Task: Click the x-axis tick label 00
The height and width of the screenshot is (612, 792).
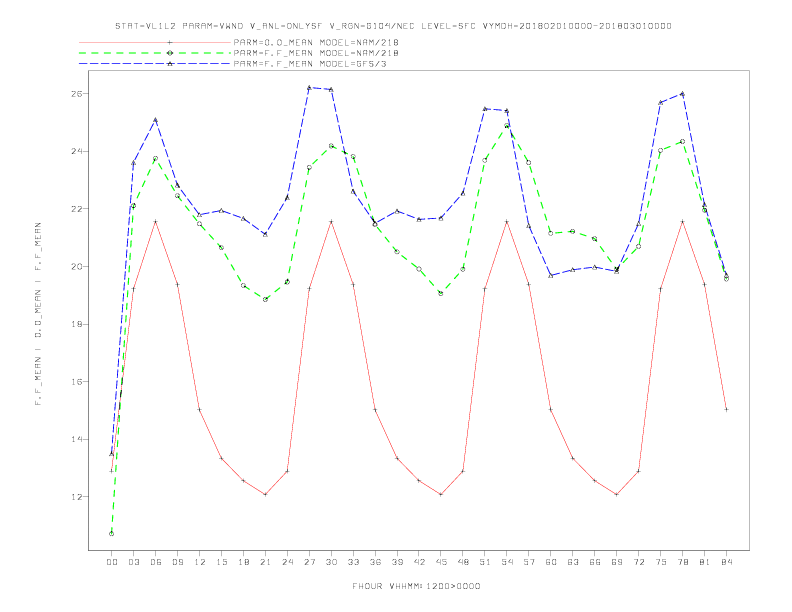Action: pyautogui.click(x=112, y=562)
